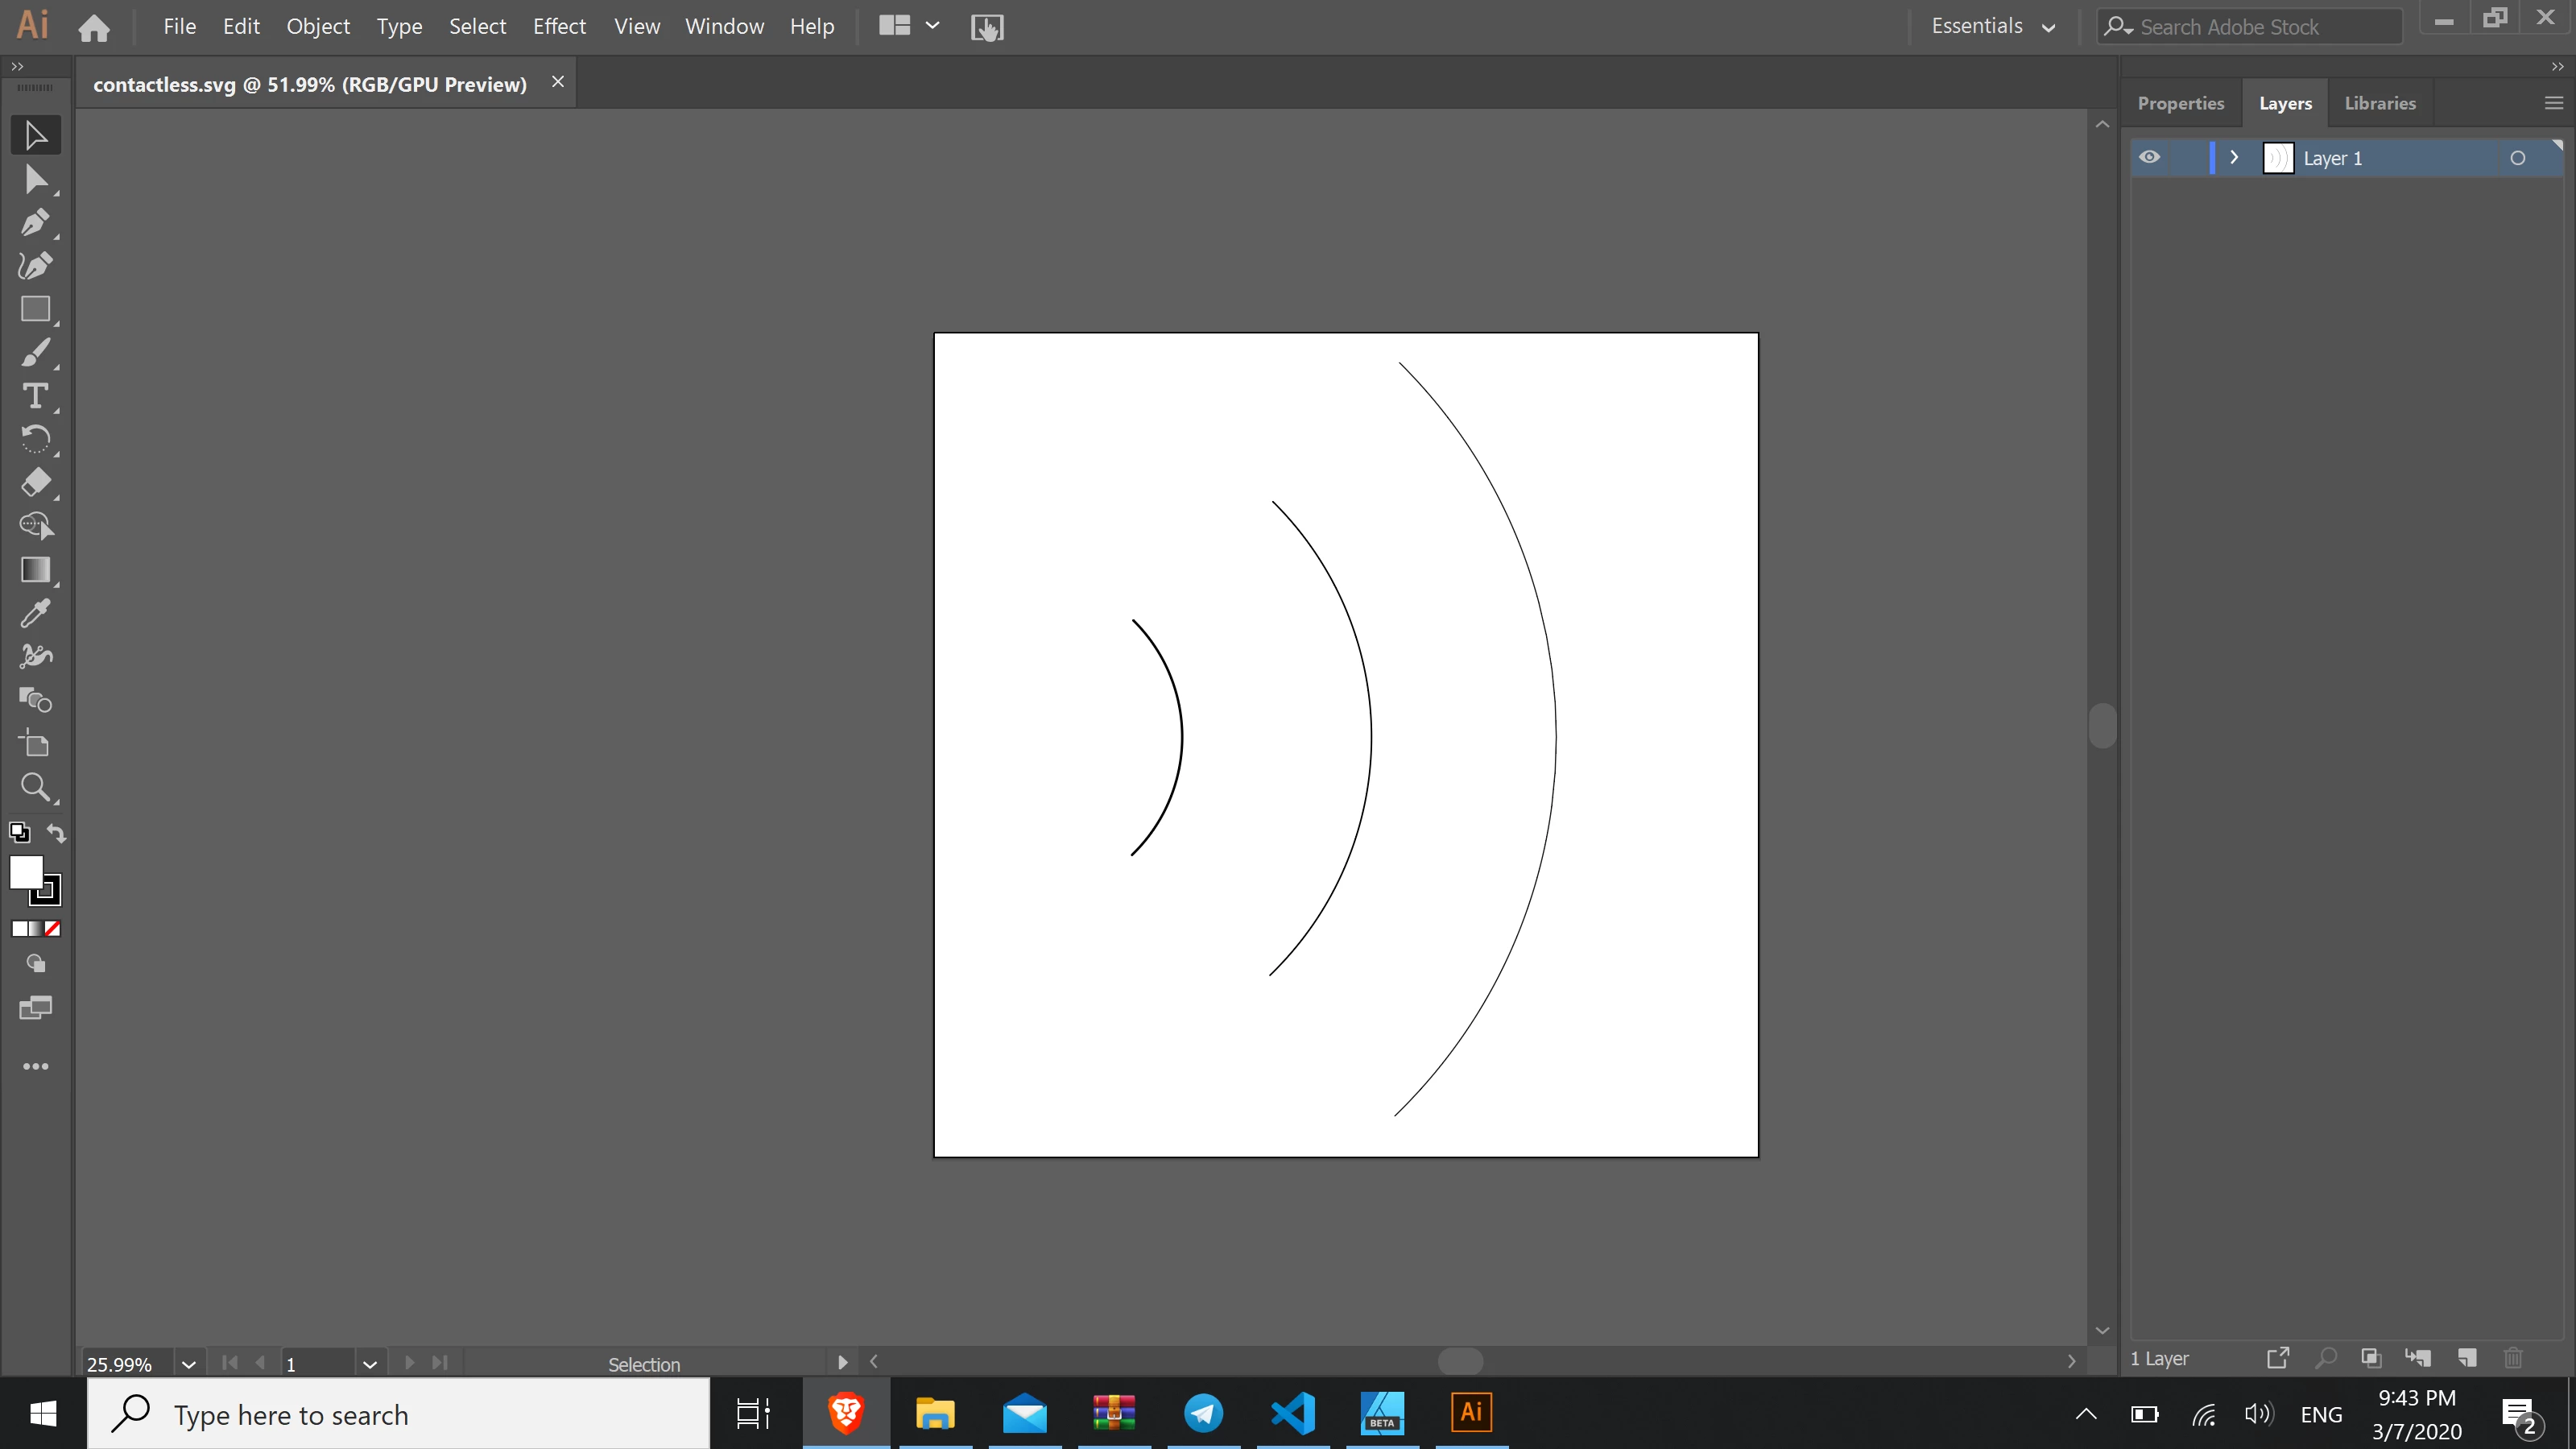Screen dimensions: 2576x1449
Task: Select the Eraser tool
Action: coord(35,483)
